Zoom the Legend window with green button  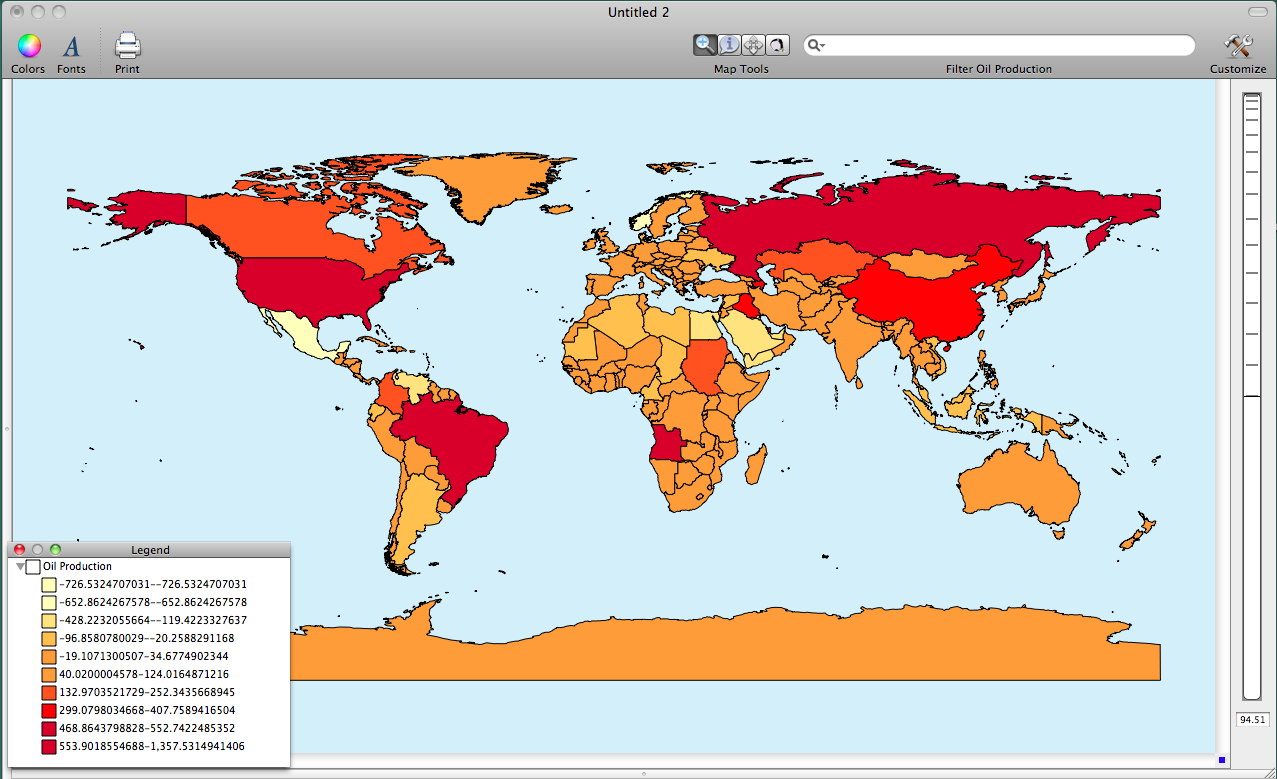[55, 550]
